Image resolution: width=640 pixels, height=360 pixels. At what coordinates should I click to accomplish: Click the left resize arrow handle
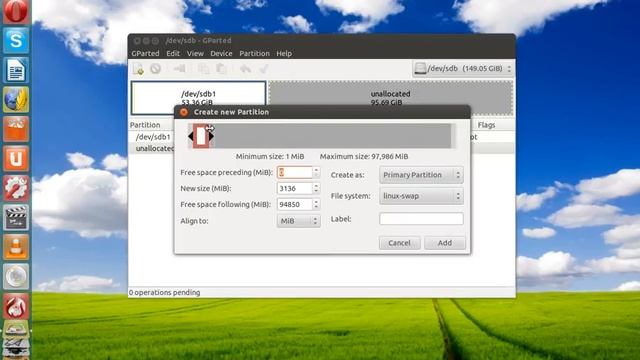[x=191, y=136]
